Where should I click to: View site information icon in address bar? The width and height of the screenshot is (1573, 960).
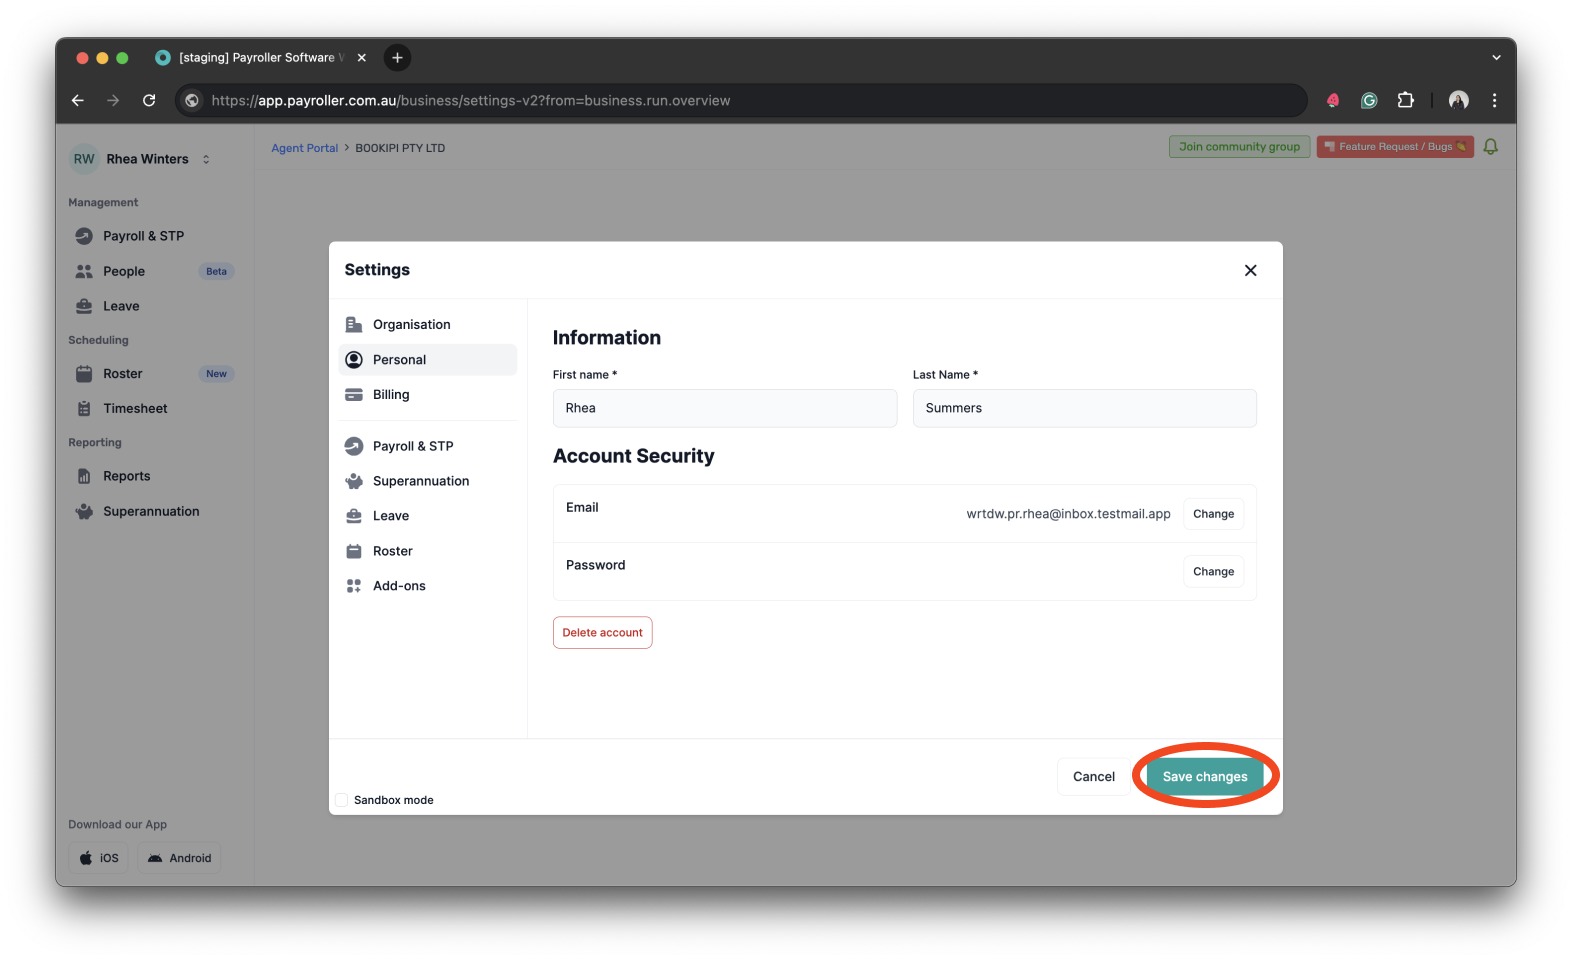click(x=192, y=100)
